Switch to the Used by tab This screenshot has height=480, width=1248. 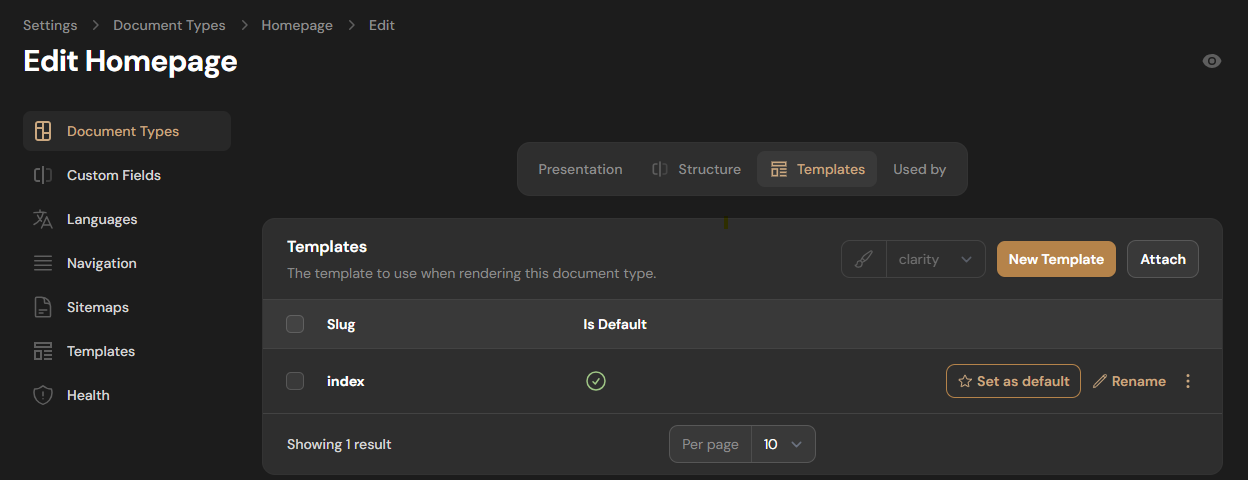point(919,169)
